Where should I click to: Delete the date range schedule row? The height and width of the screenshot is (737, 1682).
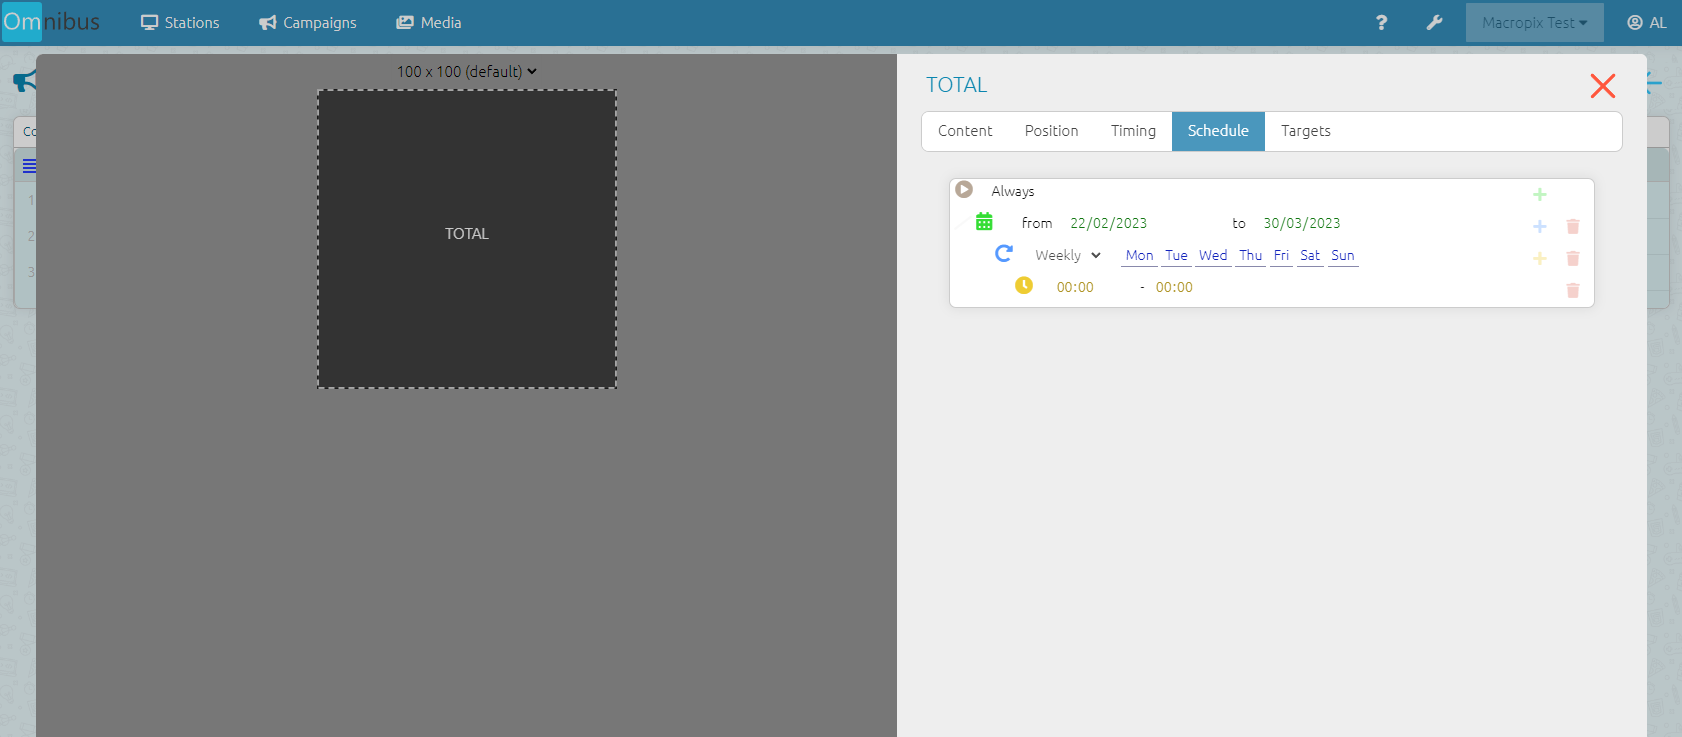point(1572,227)
